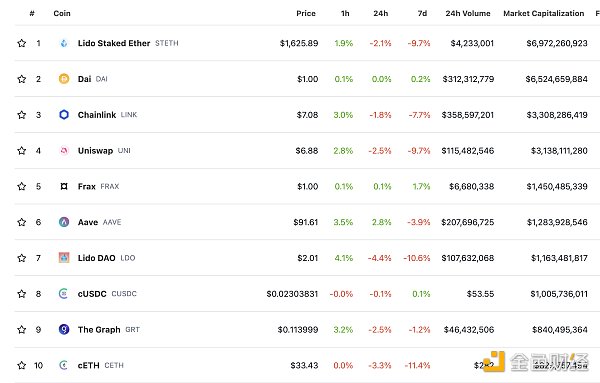Click the Lido DAO logo icon

pyautogui.click(x=64, y=258)
